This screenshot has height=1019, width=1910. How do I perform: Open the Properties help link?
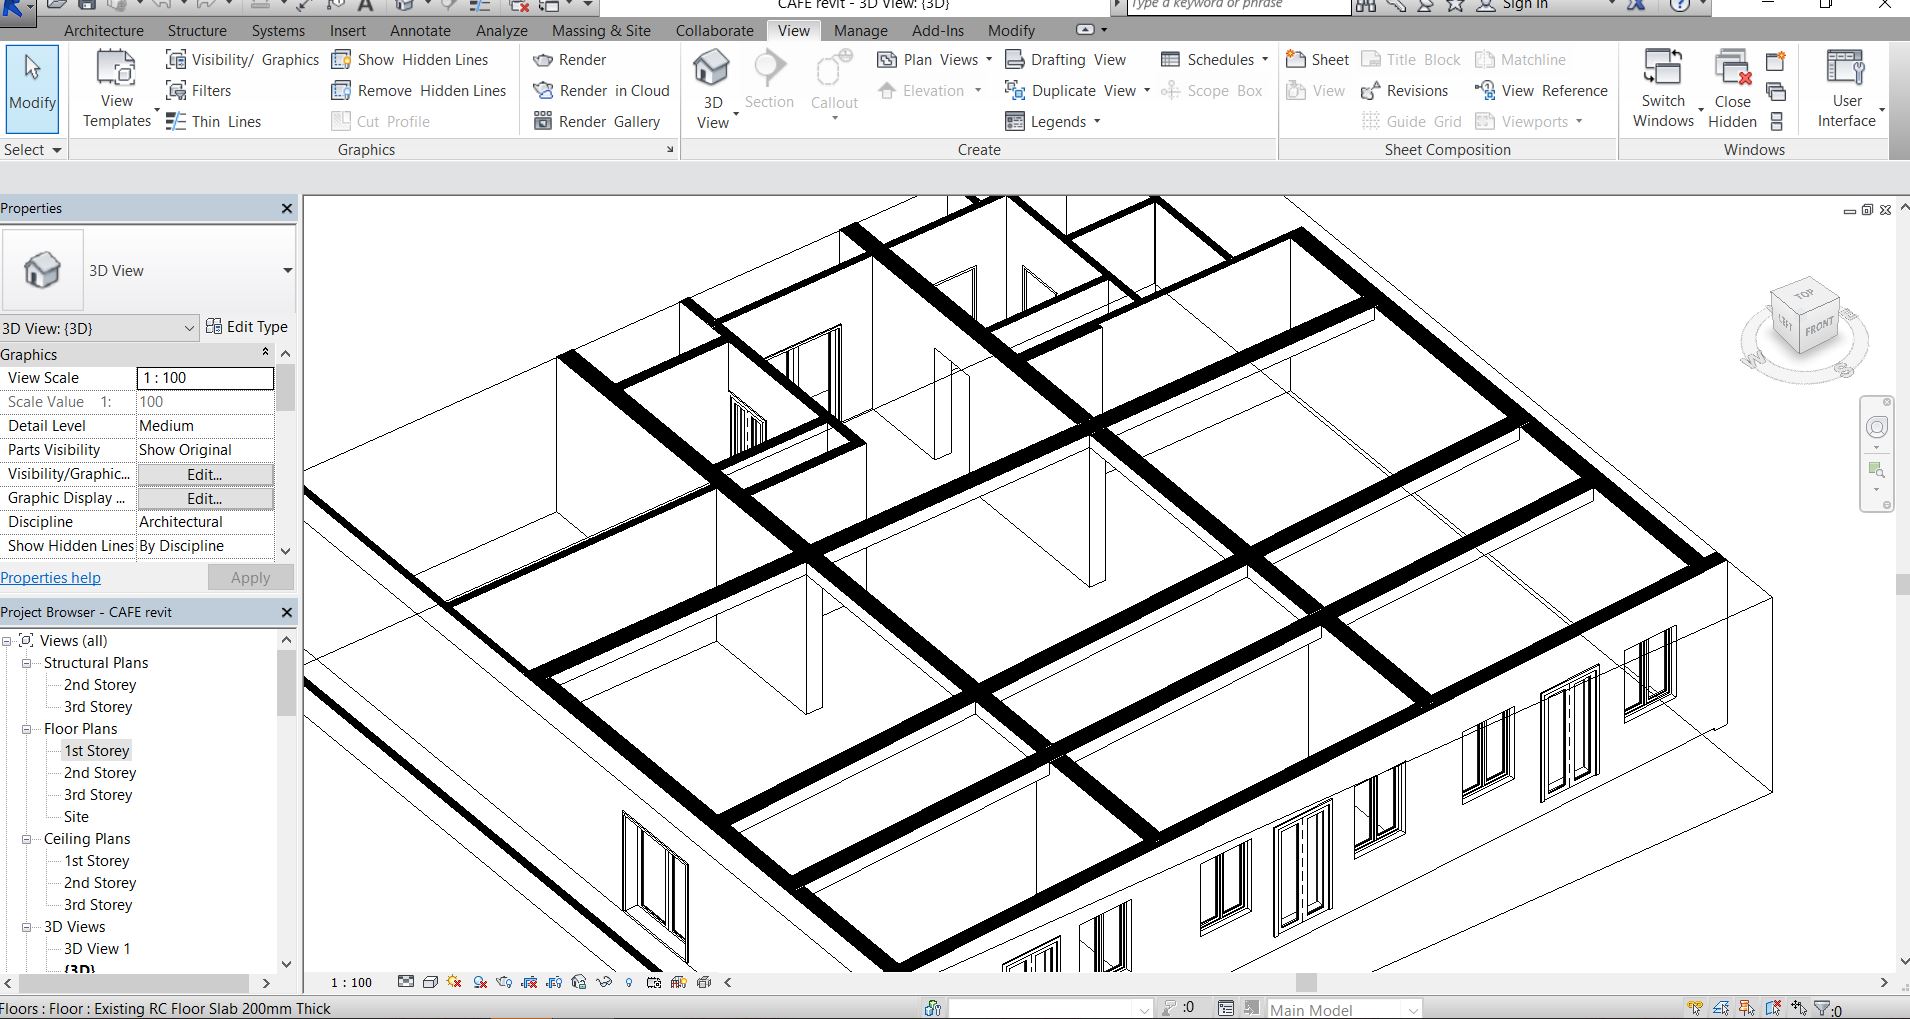click(x=51, y=578)
